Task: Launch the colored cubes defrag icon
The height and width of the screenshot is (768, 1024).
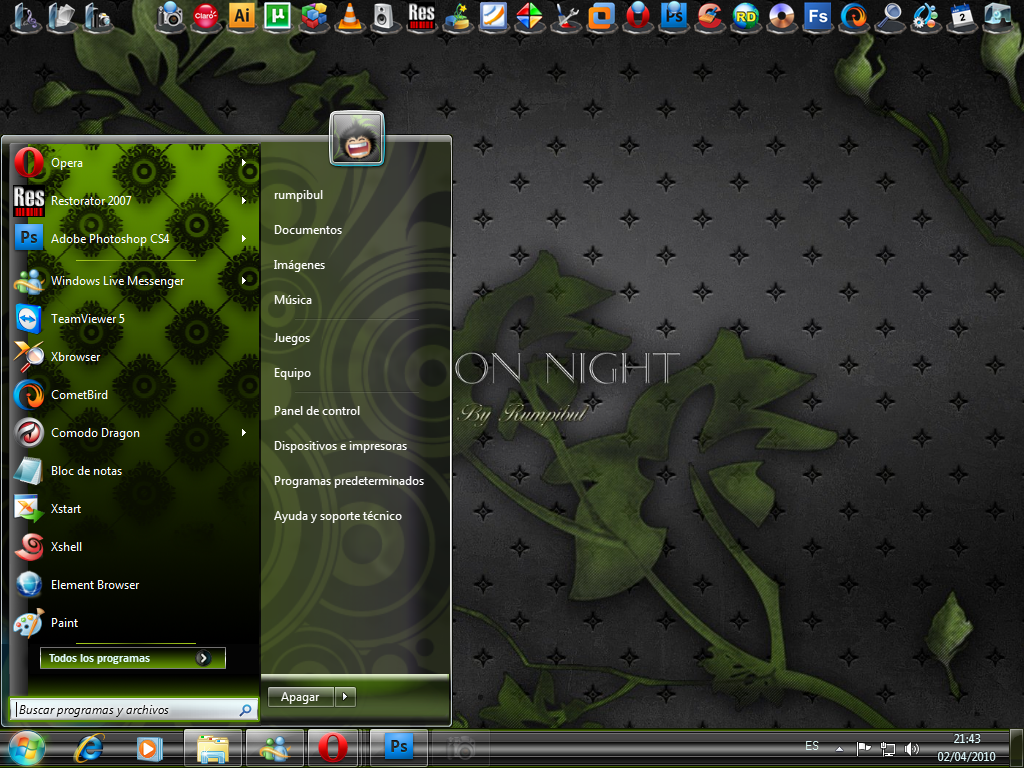Action: tap(313, 17)
